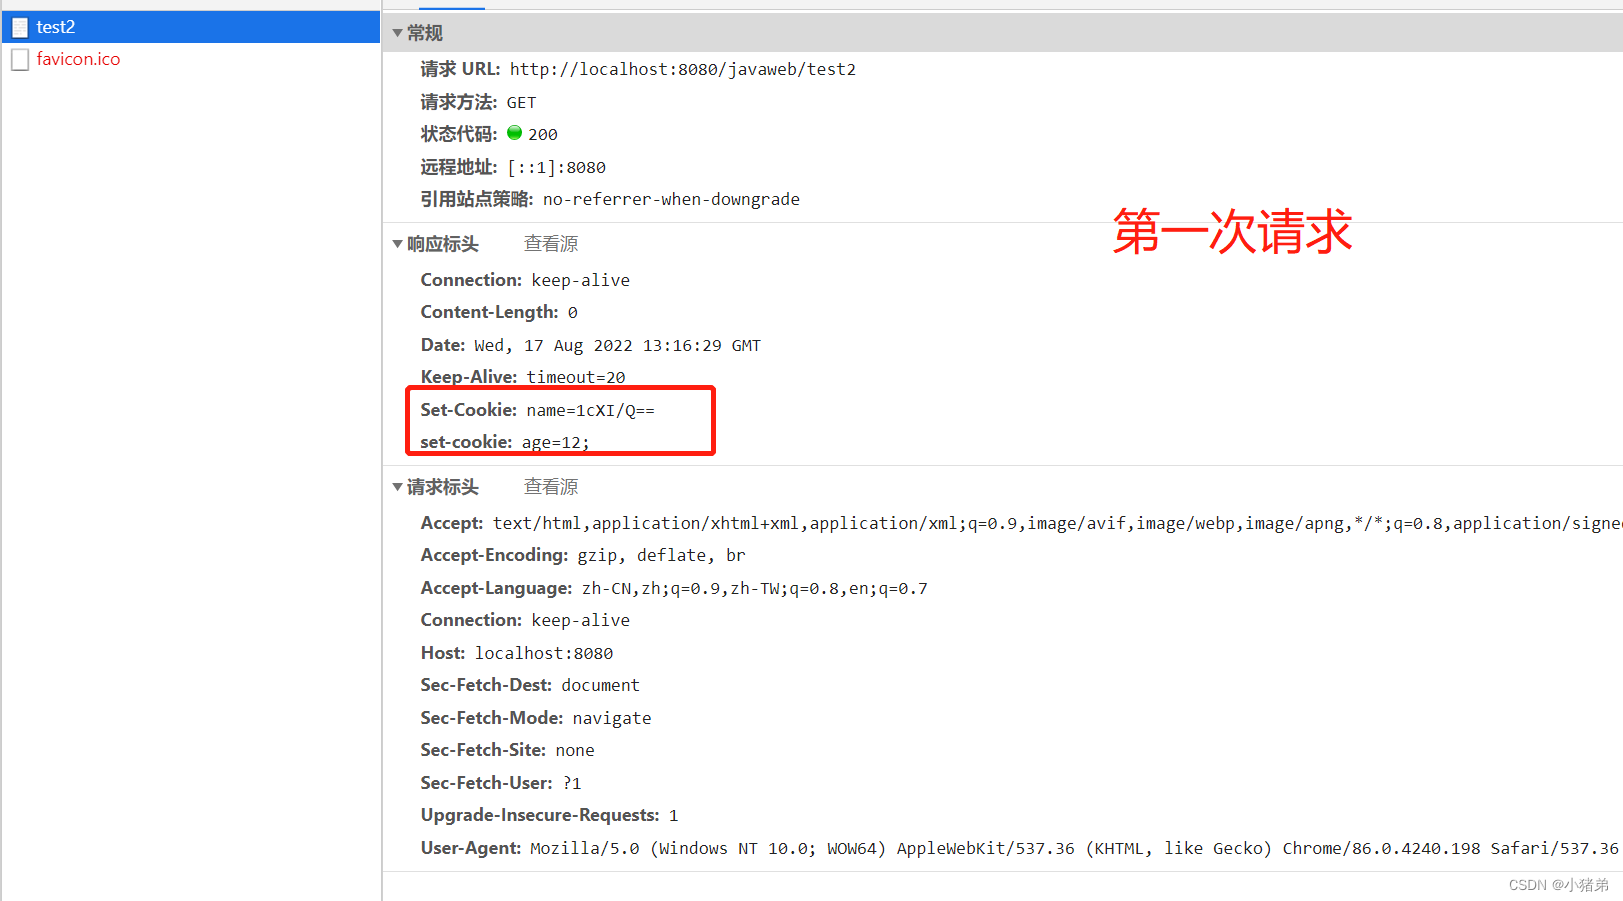Click the 请求 URL label

tap(460, 69)
